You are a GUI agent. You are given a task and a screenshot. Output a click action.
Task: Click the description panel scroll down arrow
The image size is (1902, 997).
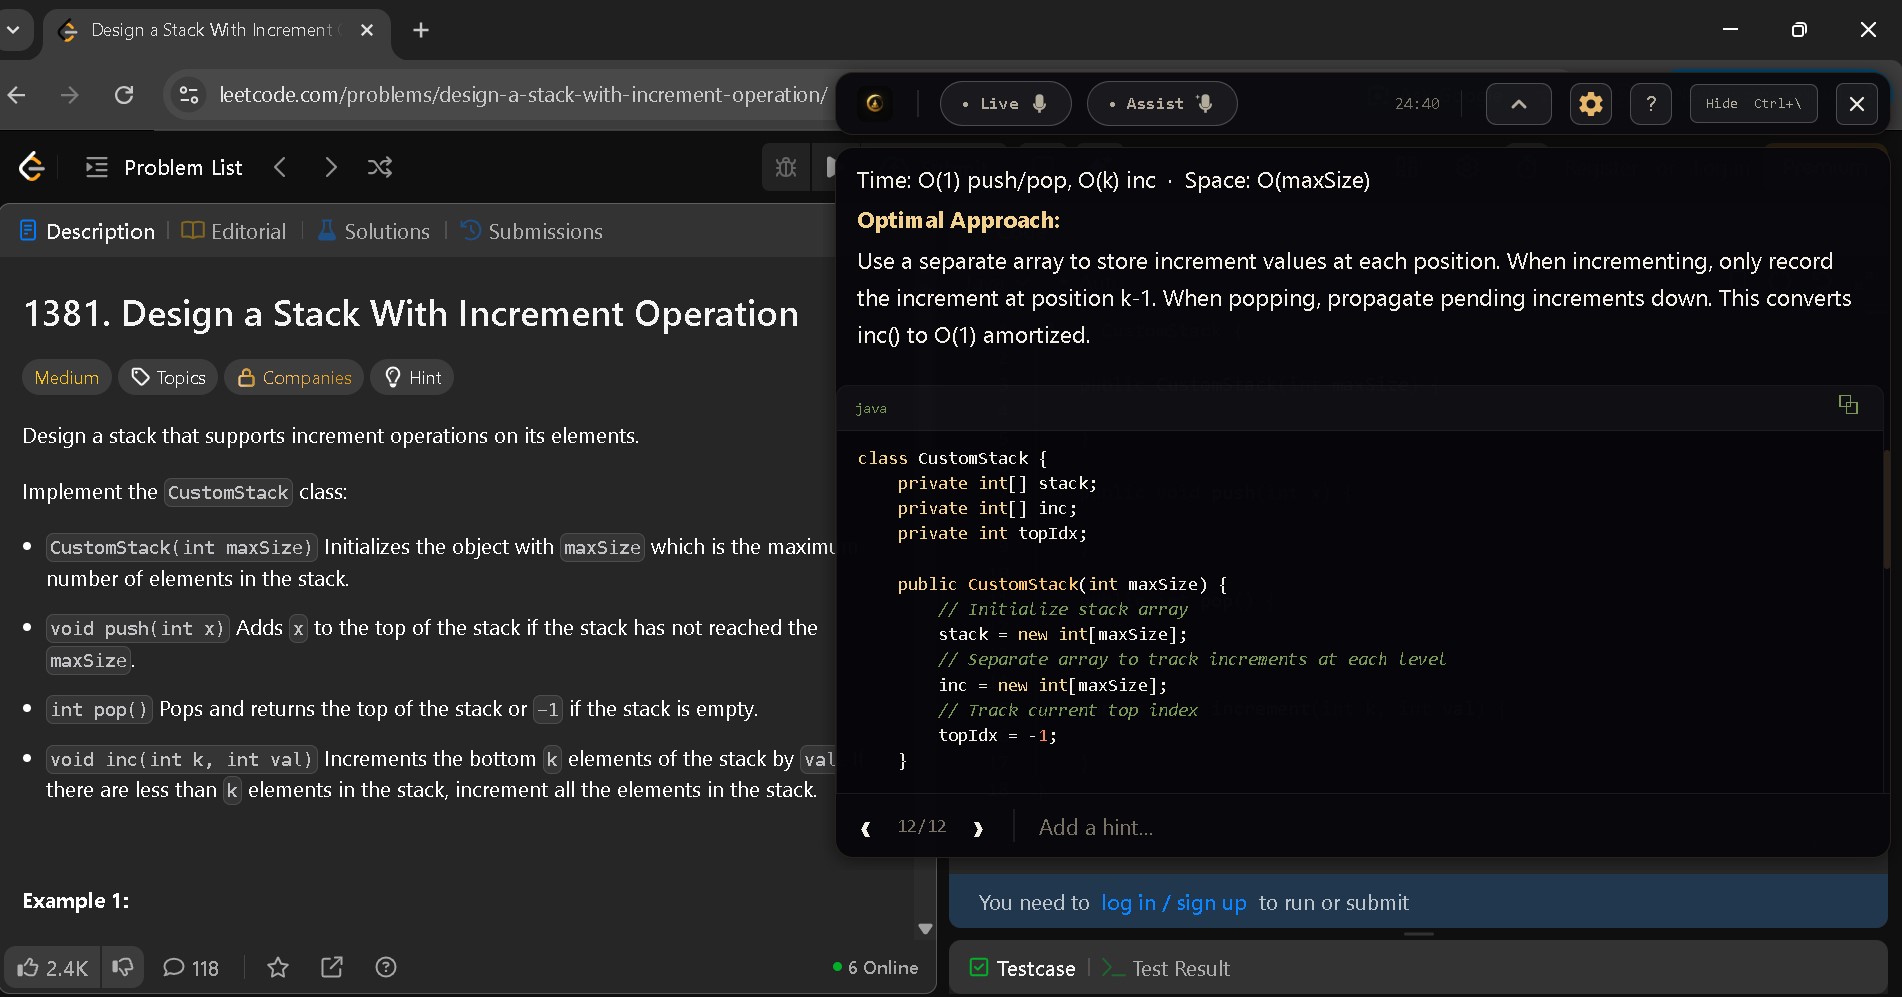pos(926,929)
